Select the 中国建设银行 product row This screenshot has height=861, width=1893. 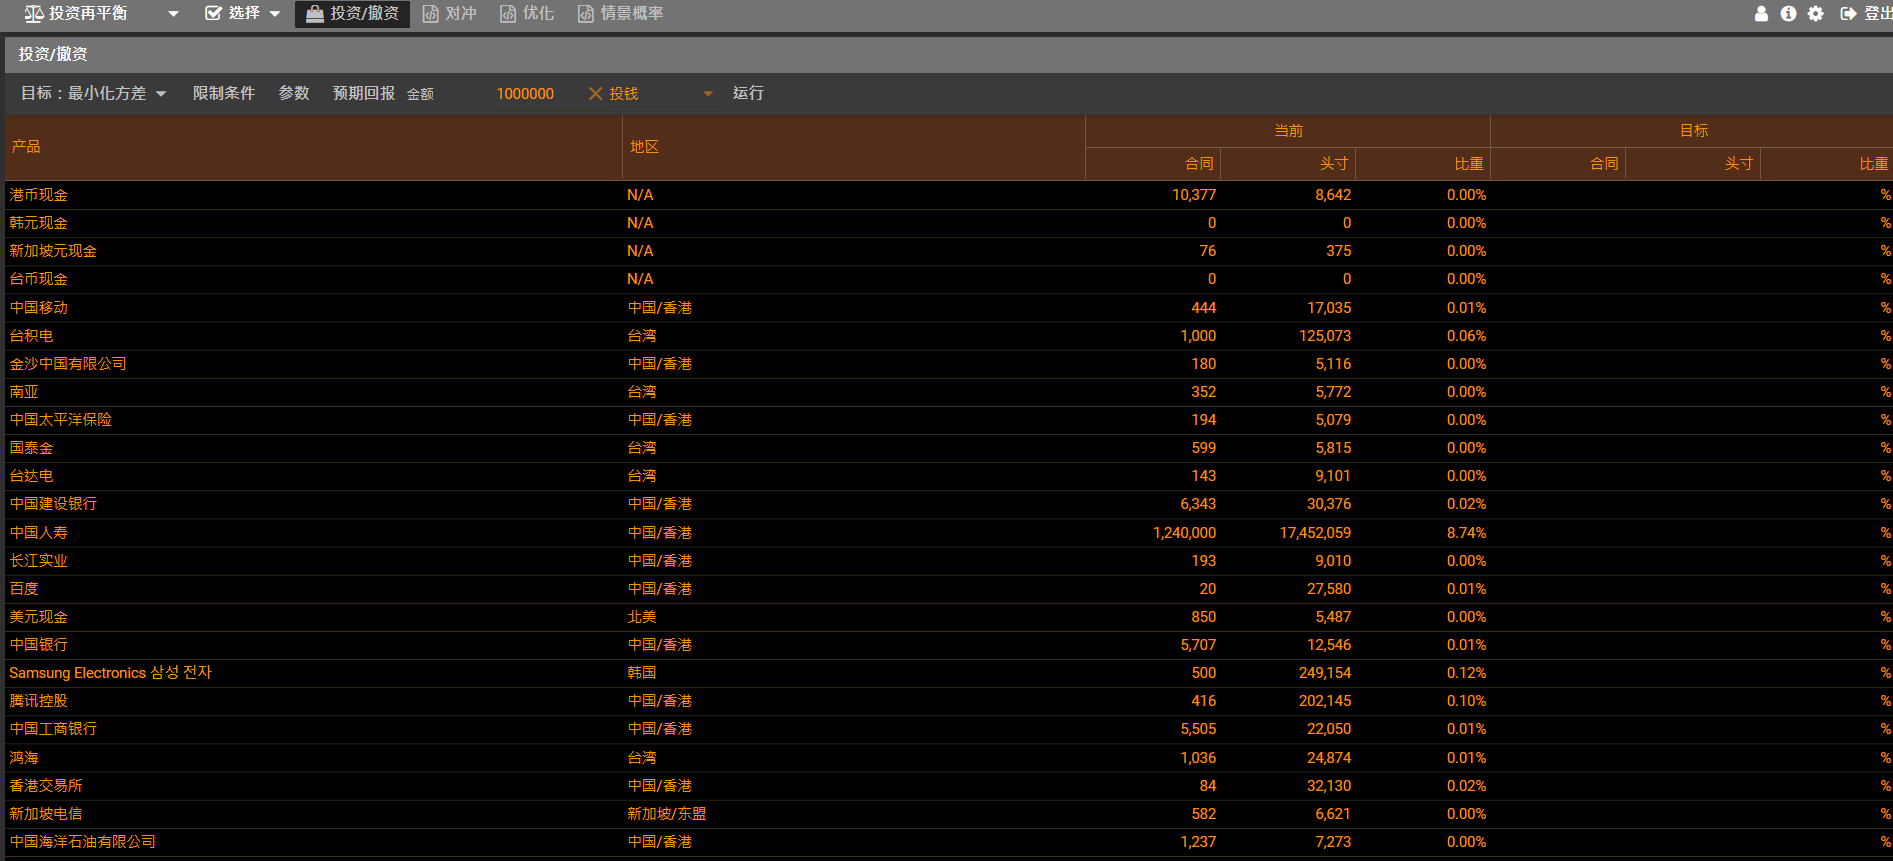[949, 504]
